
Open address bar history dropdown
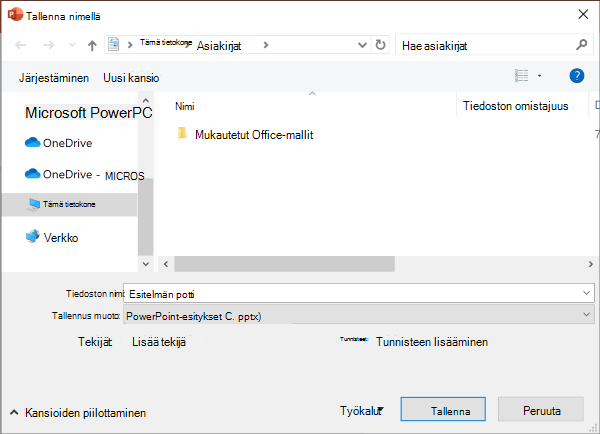tap(362, 45)
